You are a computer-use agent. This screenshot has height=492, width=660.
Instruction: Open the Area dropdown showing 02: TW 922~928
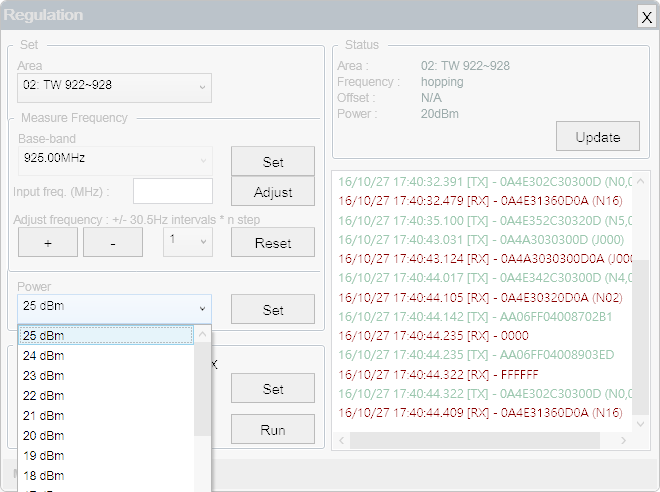coord(114,88)
